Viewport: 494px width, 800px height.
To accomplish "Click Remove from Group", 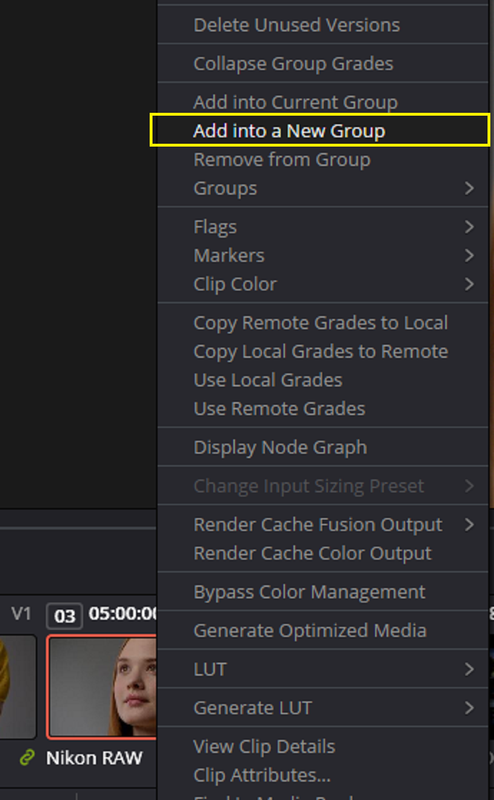I will pyautogui.click(x=323, y=159).
